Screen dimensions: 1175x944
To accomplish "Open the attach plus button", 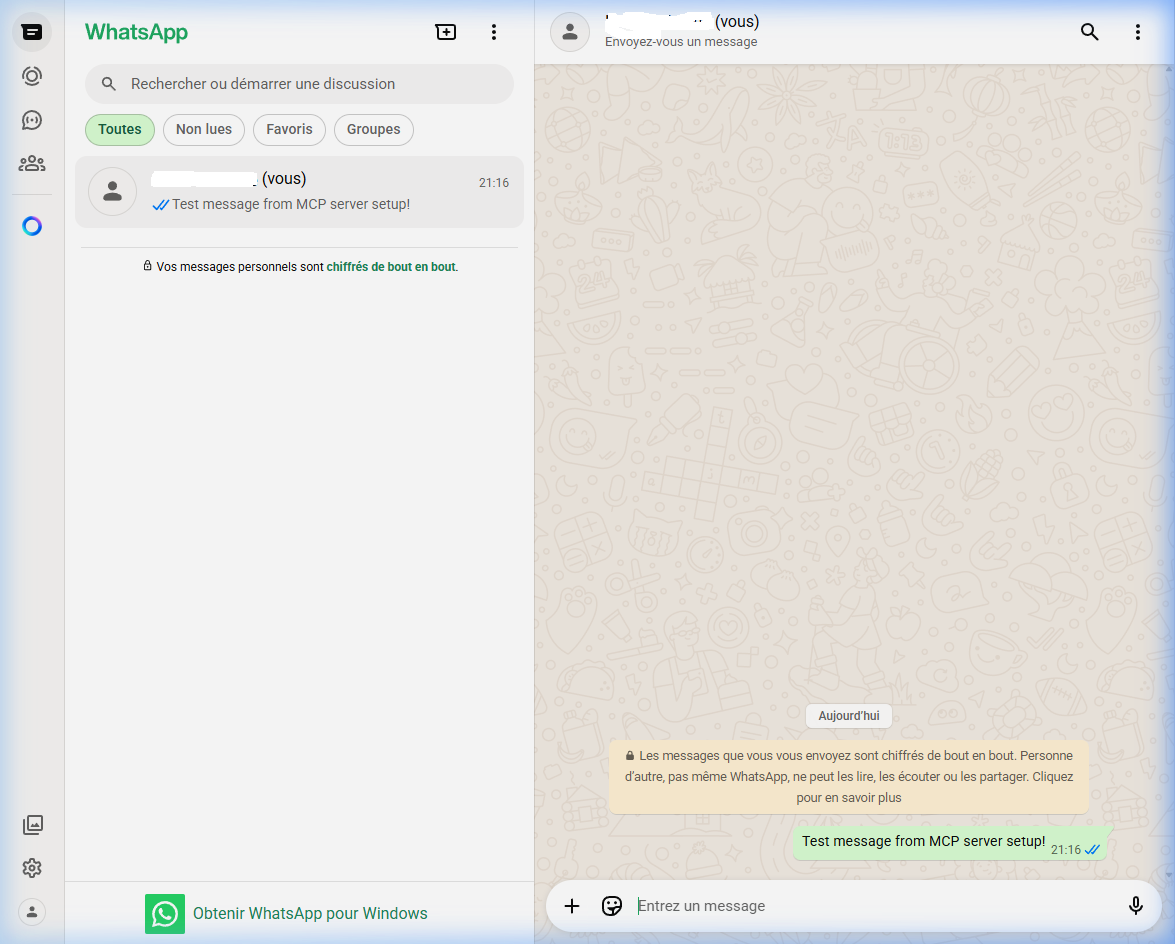I will (x=572, y=906).
